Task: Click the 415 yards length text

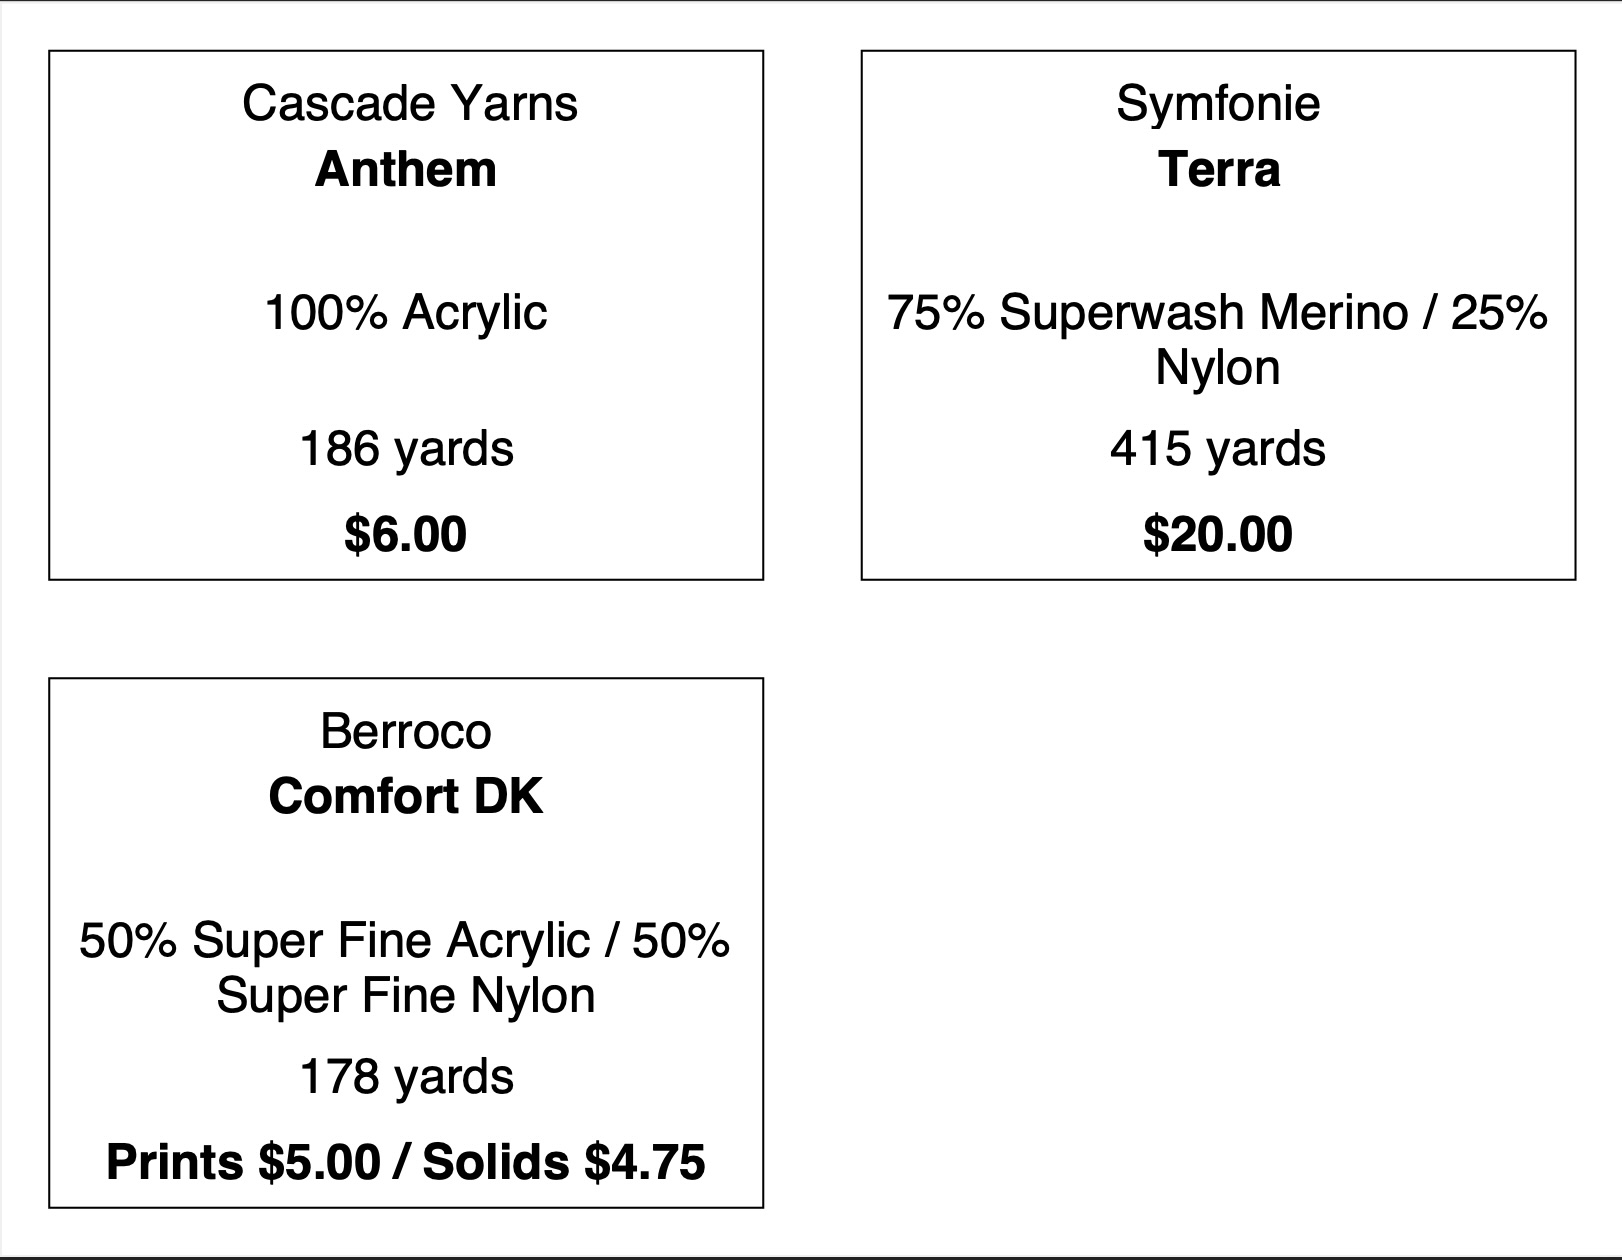Action: click(x=1218, y=448)
